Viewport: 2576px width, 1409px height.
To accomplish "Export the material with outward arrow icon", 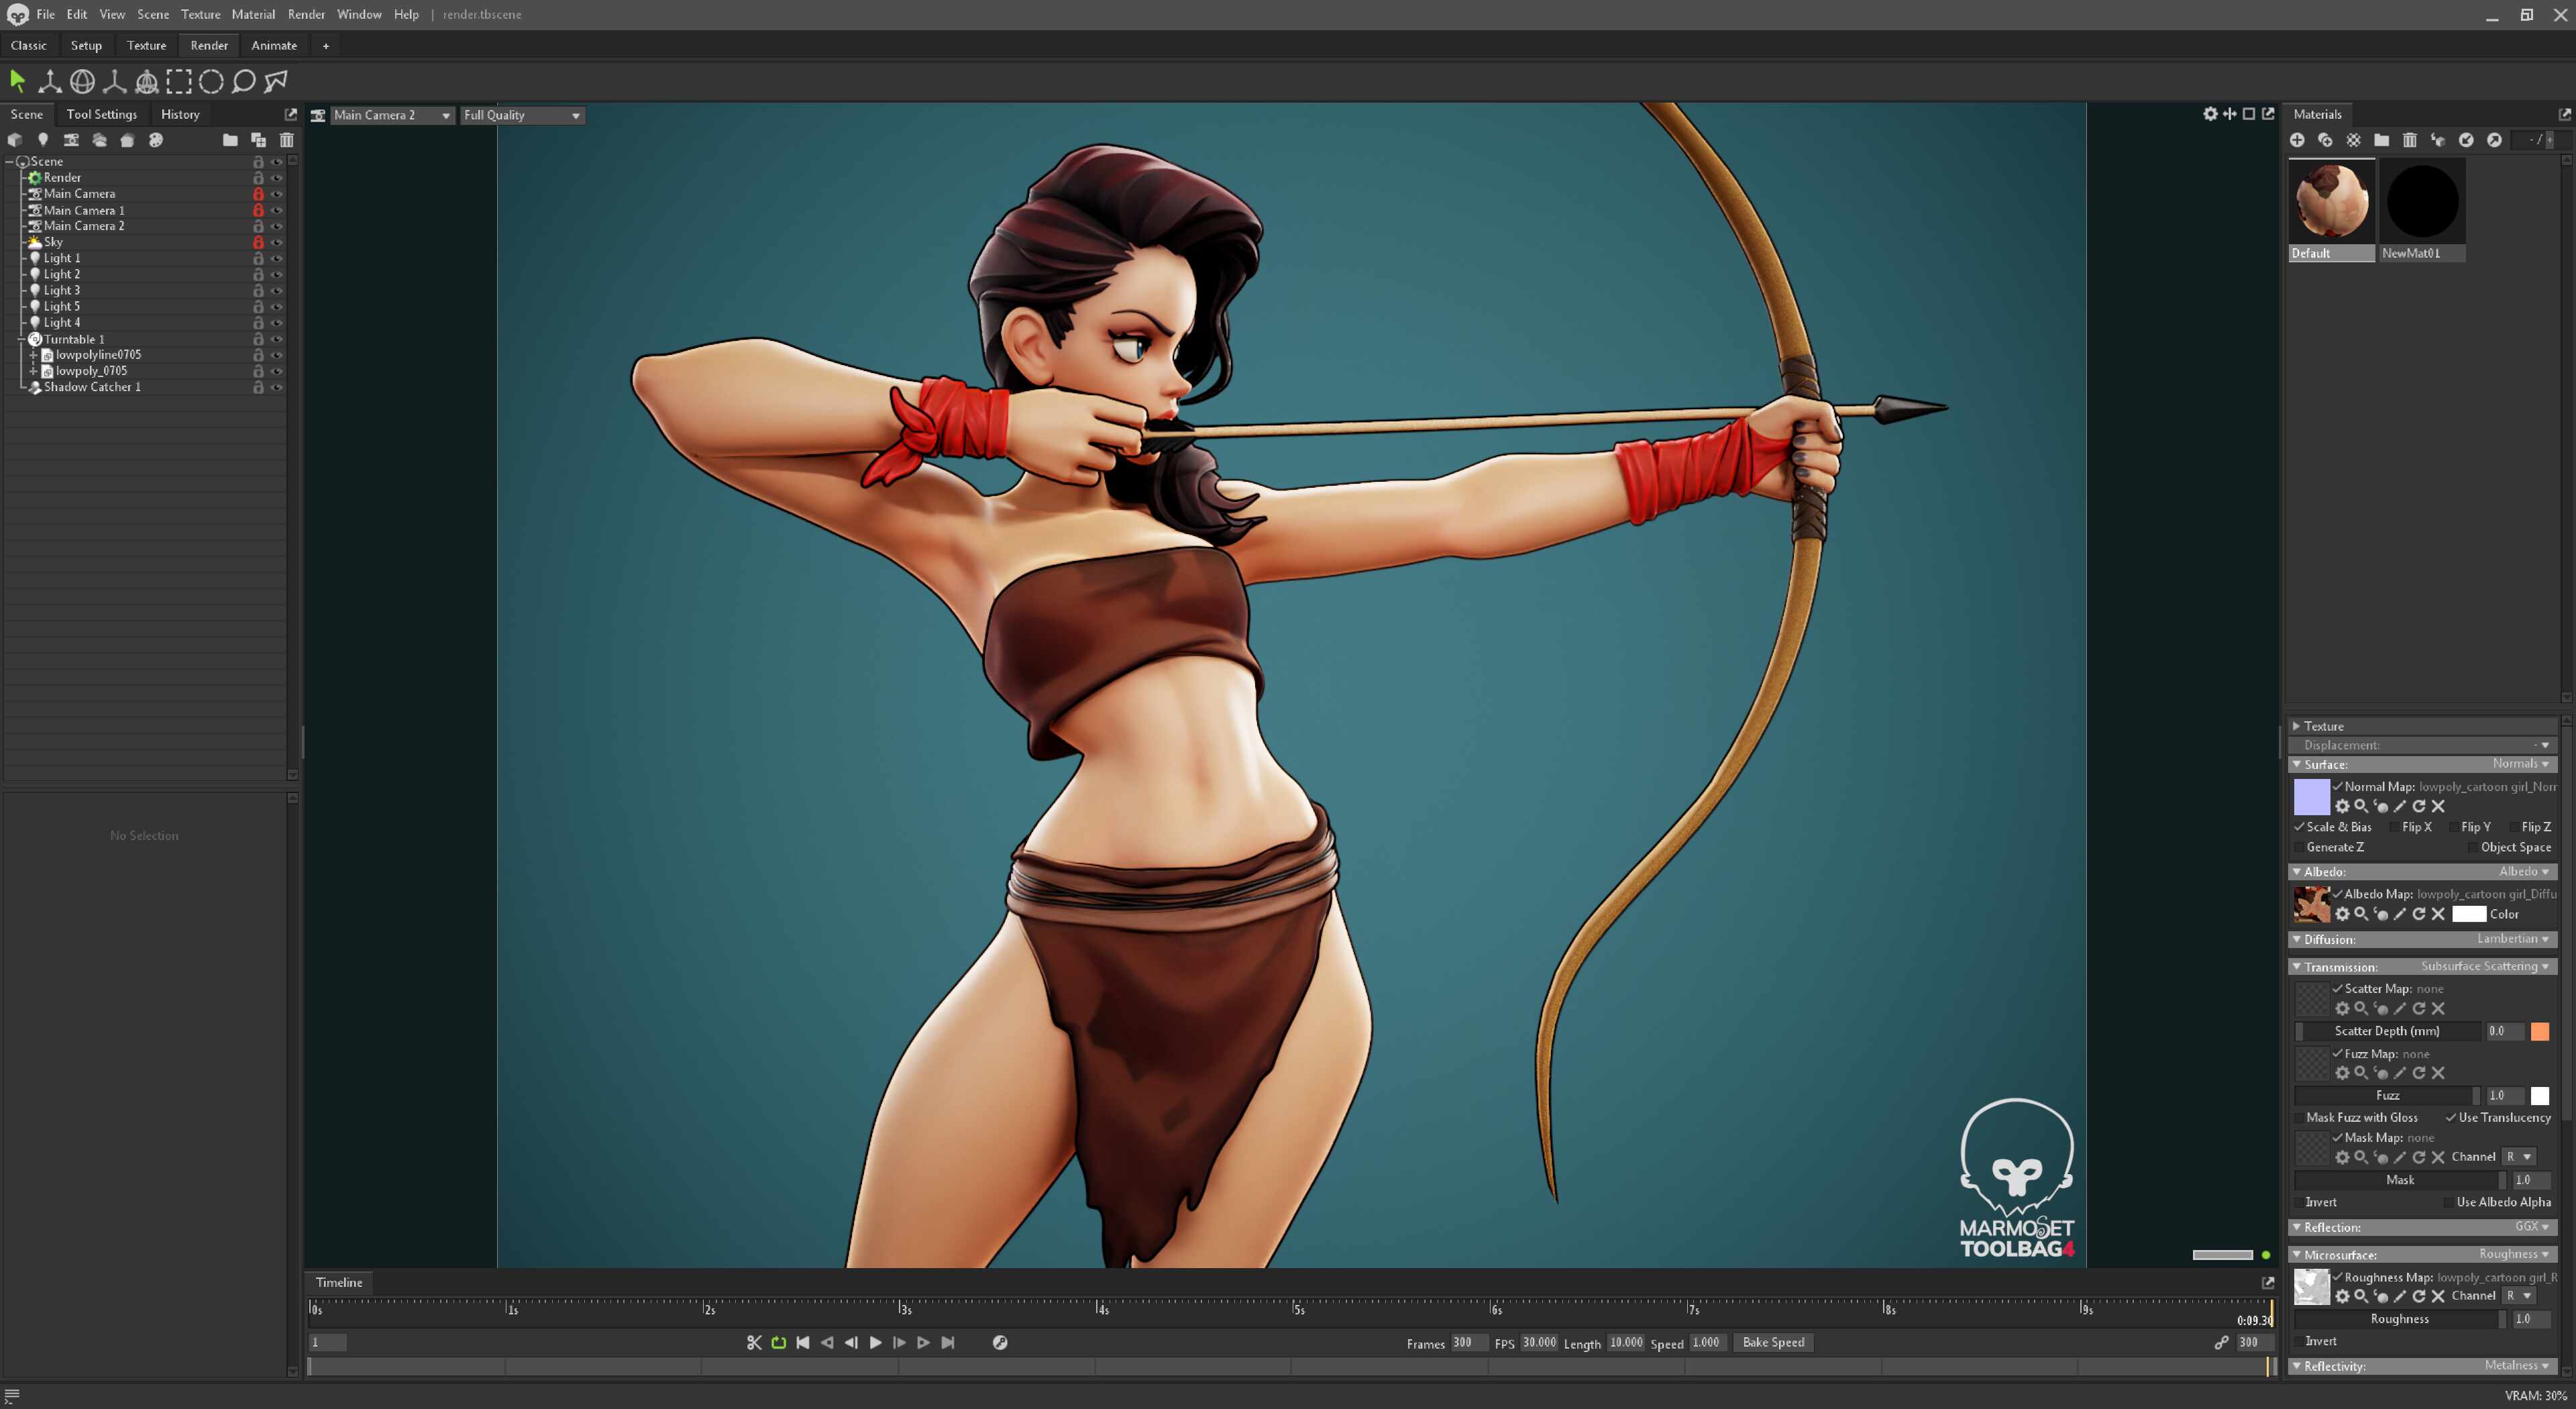I will coord(2494,140).
